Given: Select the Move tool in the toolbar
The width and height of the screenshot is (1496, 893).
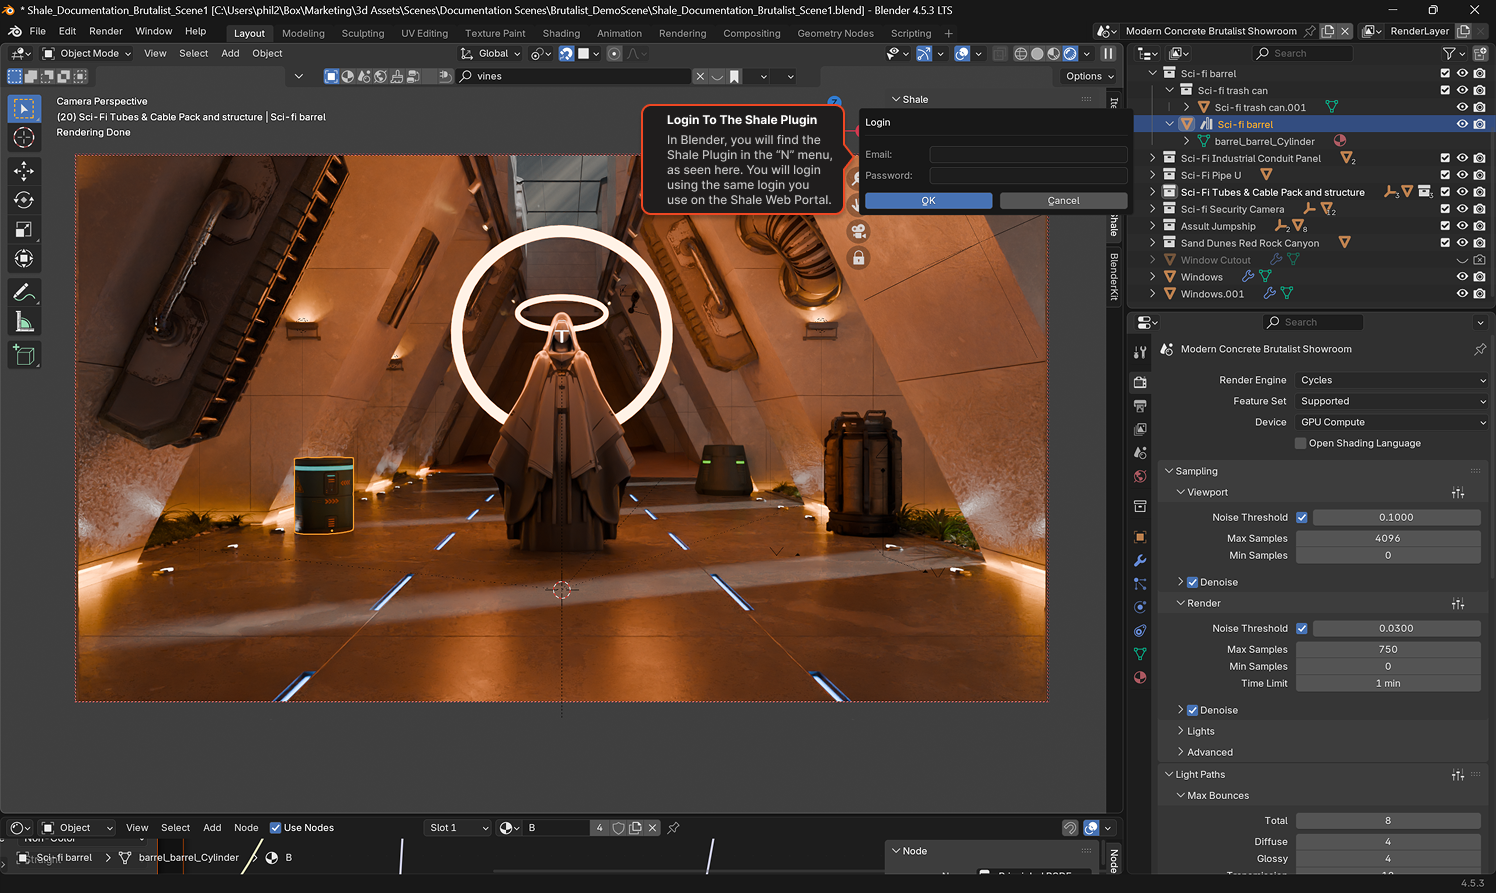Looking at the screenshot, I should 24,171.
